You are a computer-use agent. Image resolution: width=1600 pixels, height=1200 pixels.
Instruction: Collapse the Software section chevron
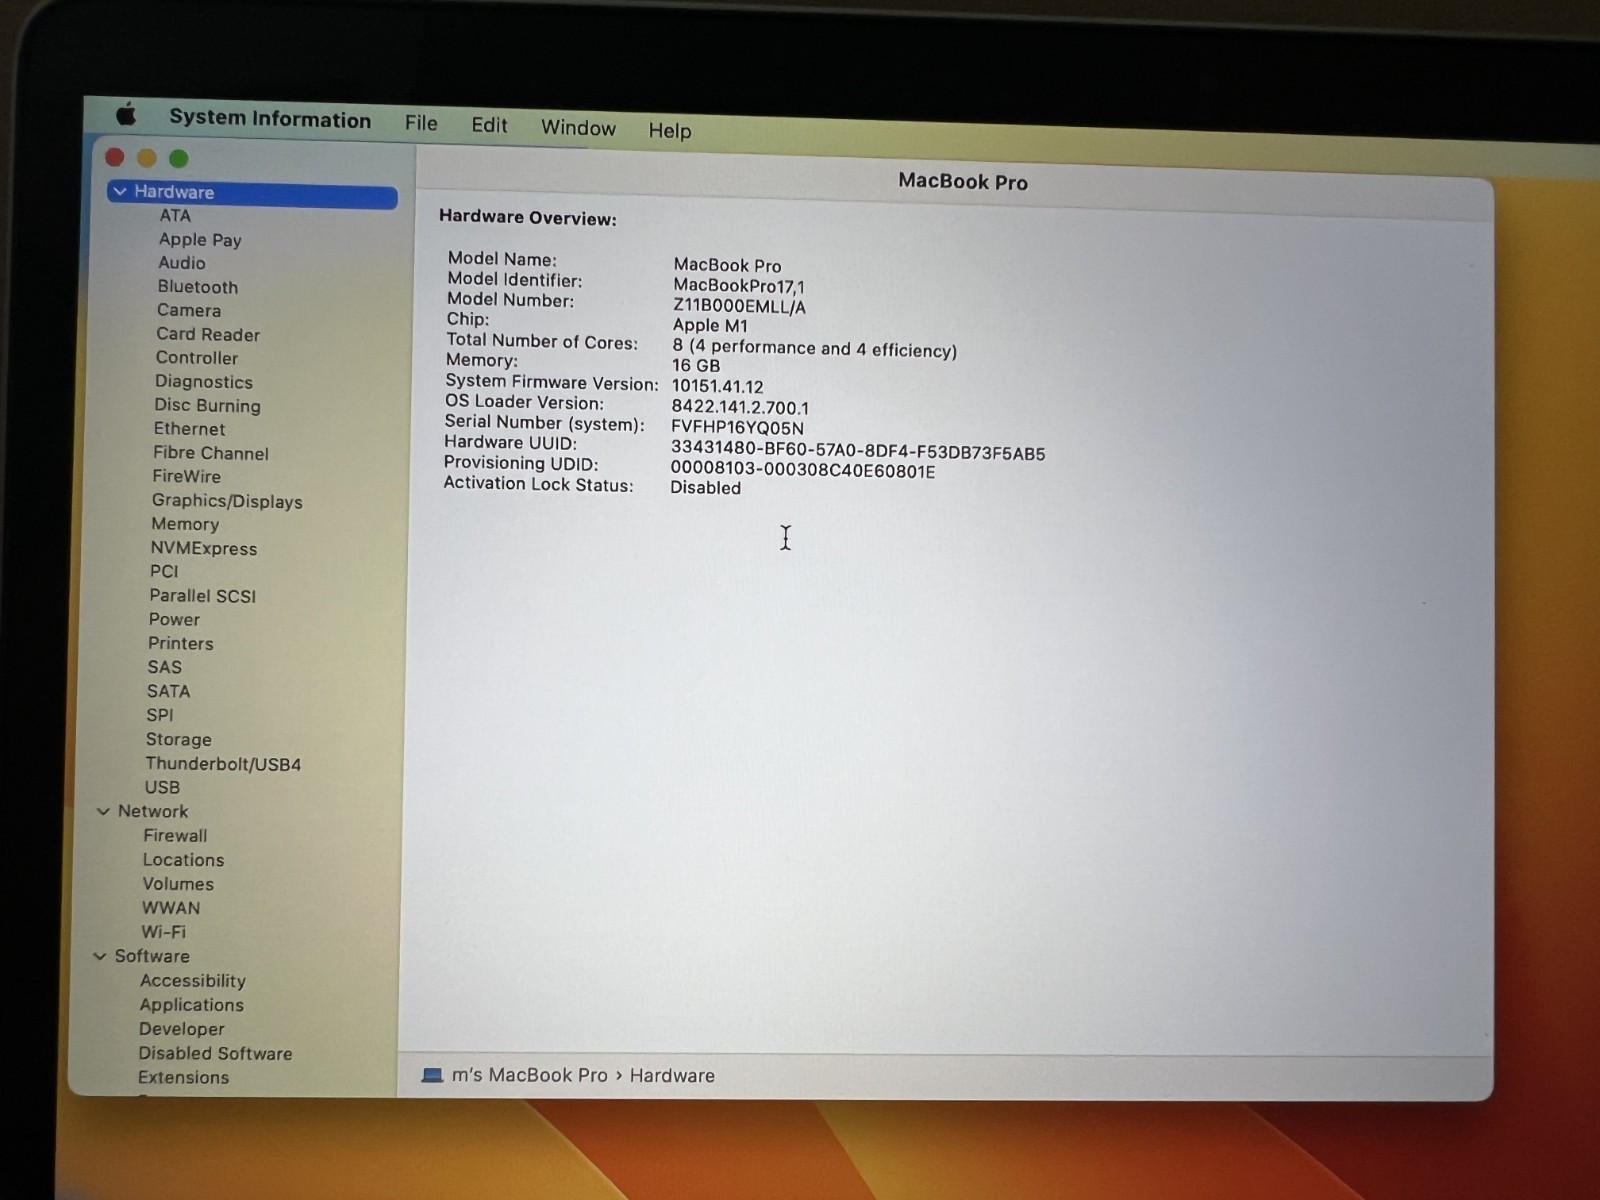tap(100, 956)
